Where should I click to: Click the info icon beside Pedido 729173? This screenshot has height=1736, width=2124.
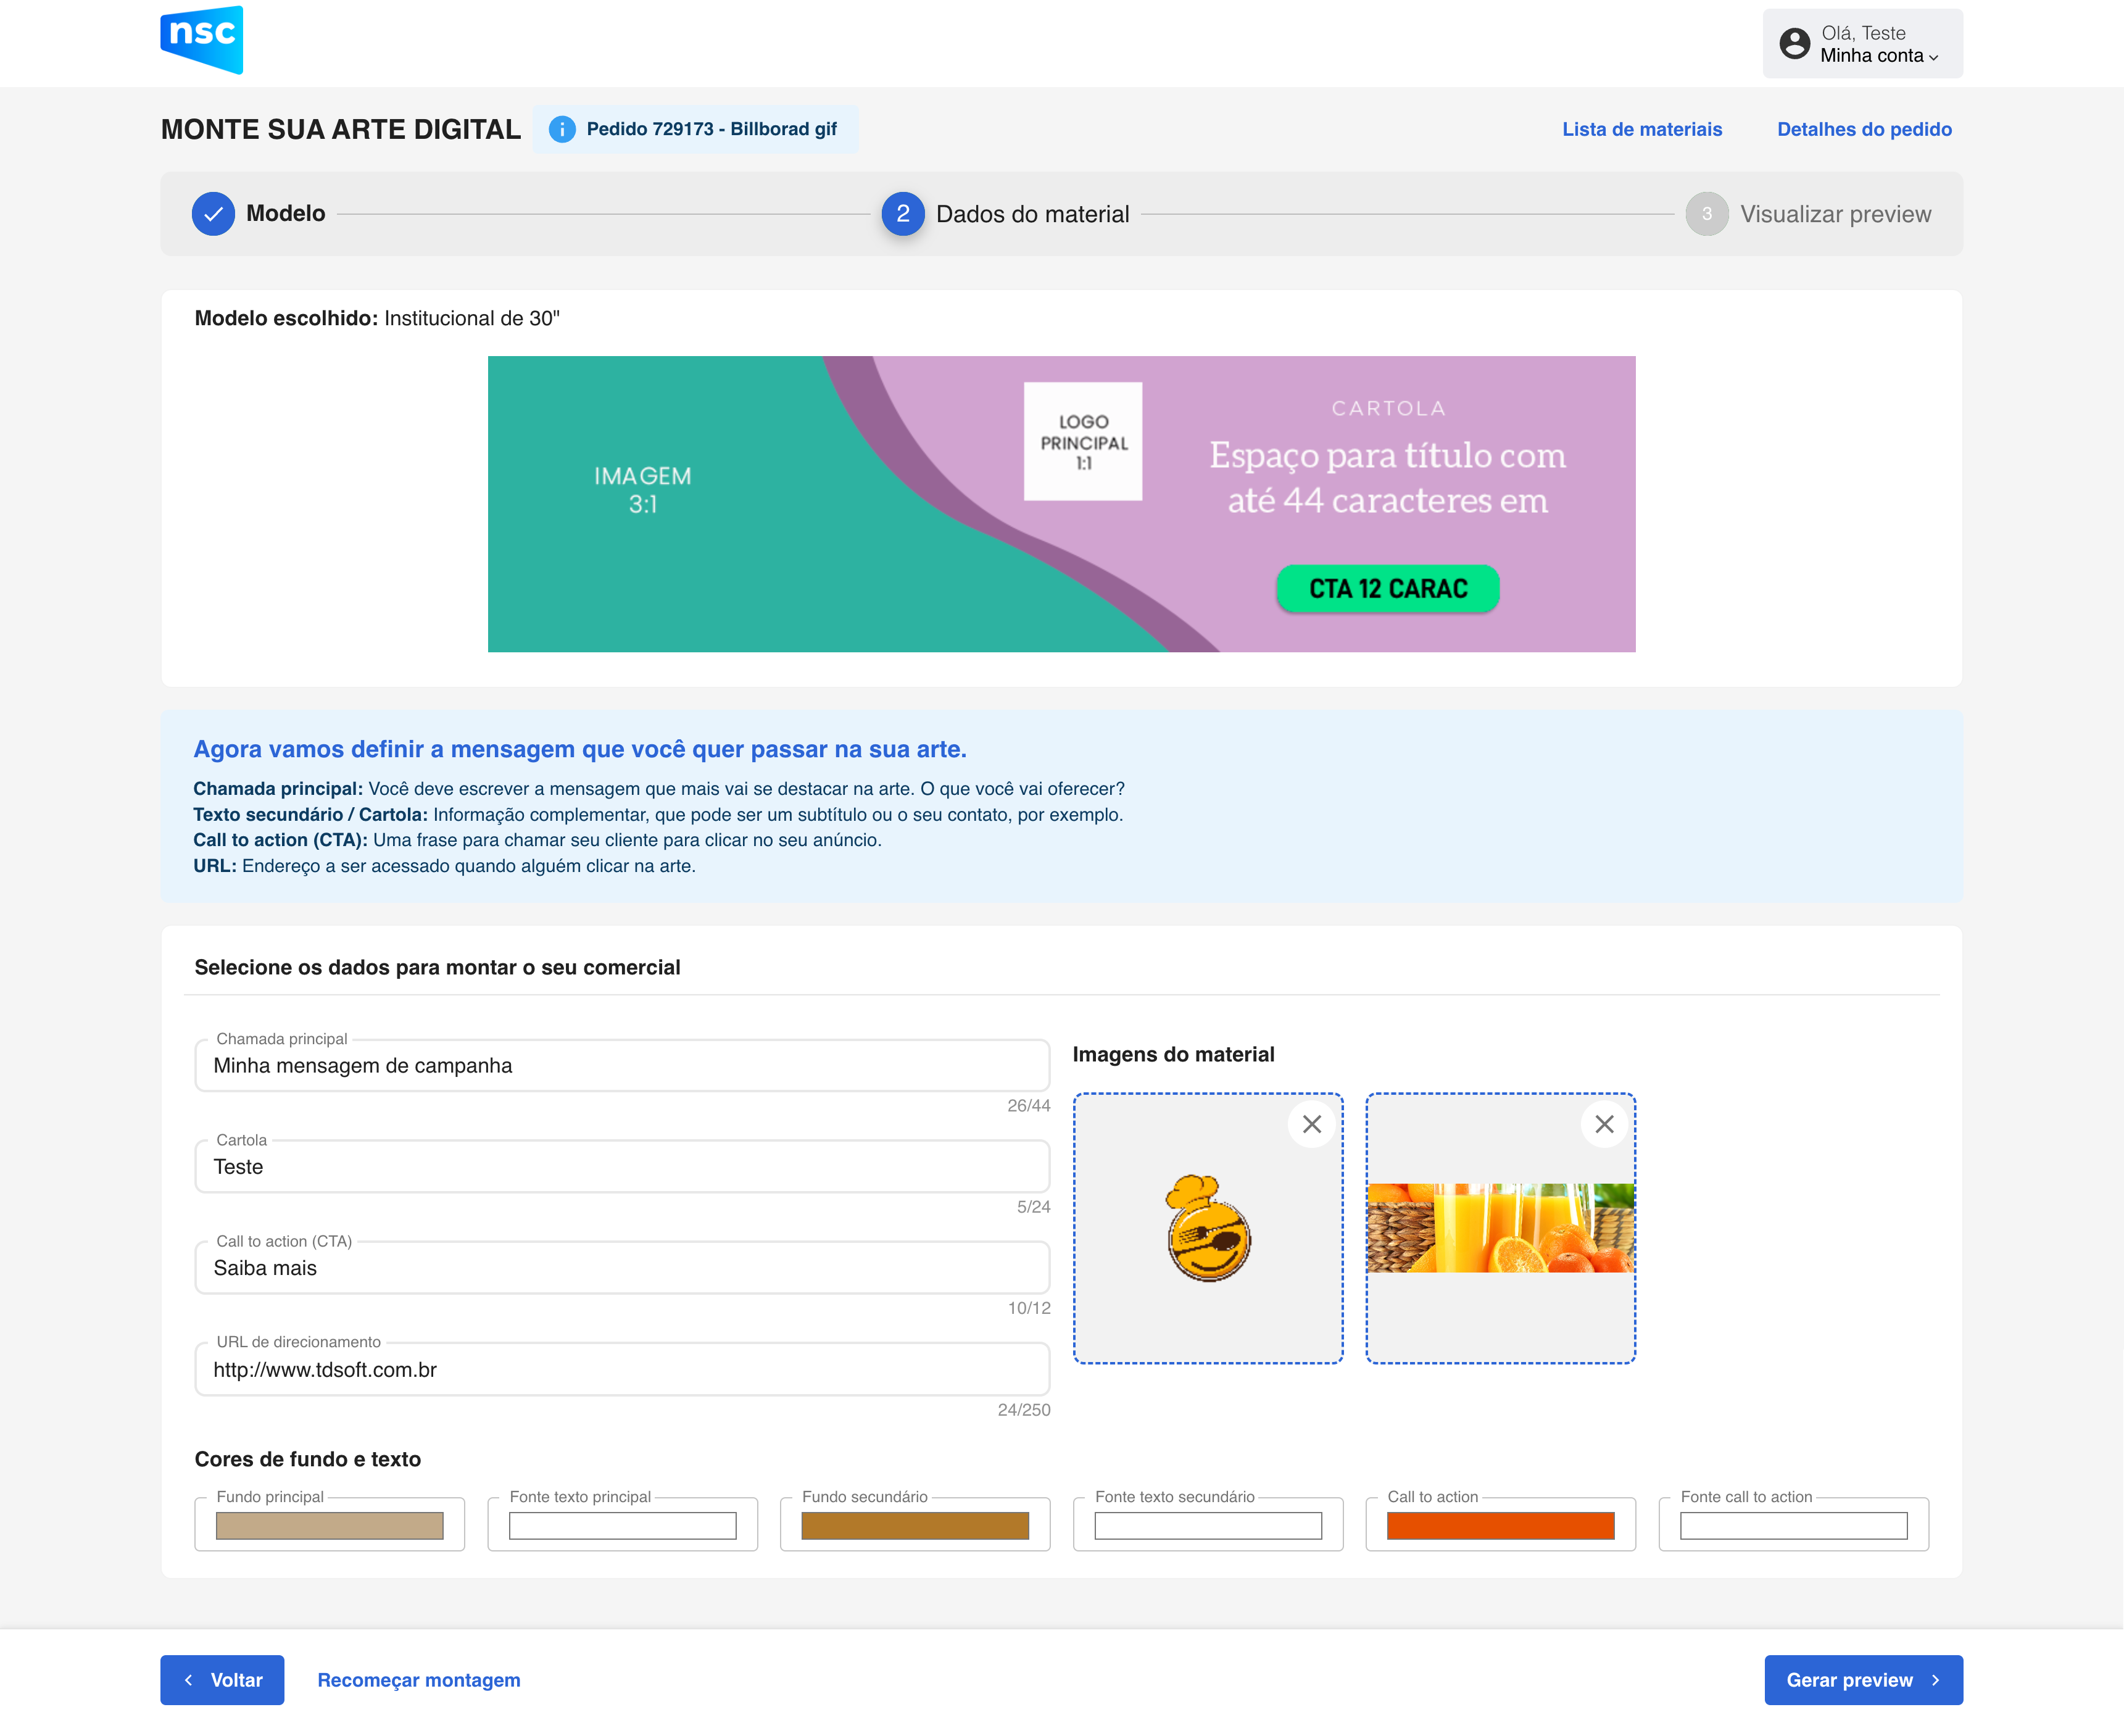click(562, 129)
